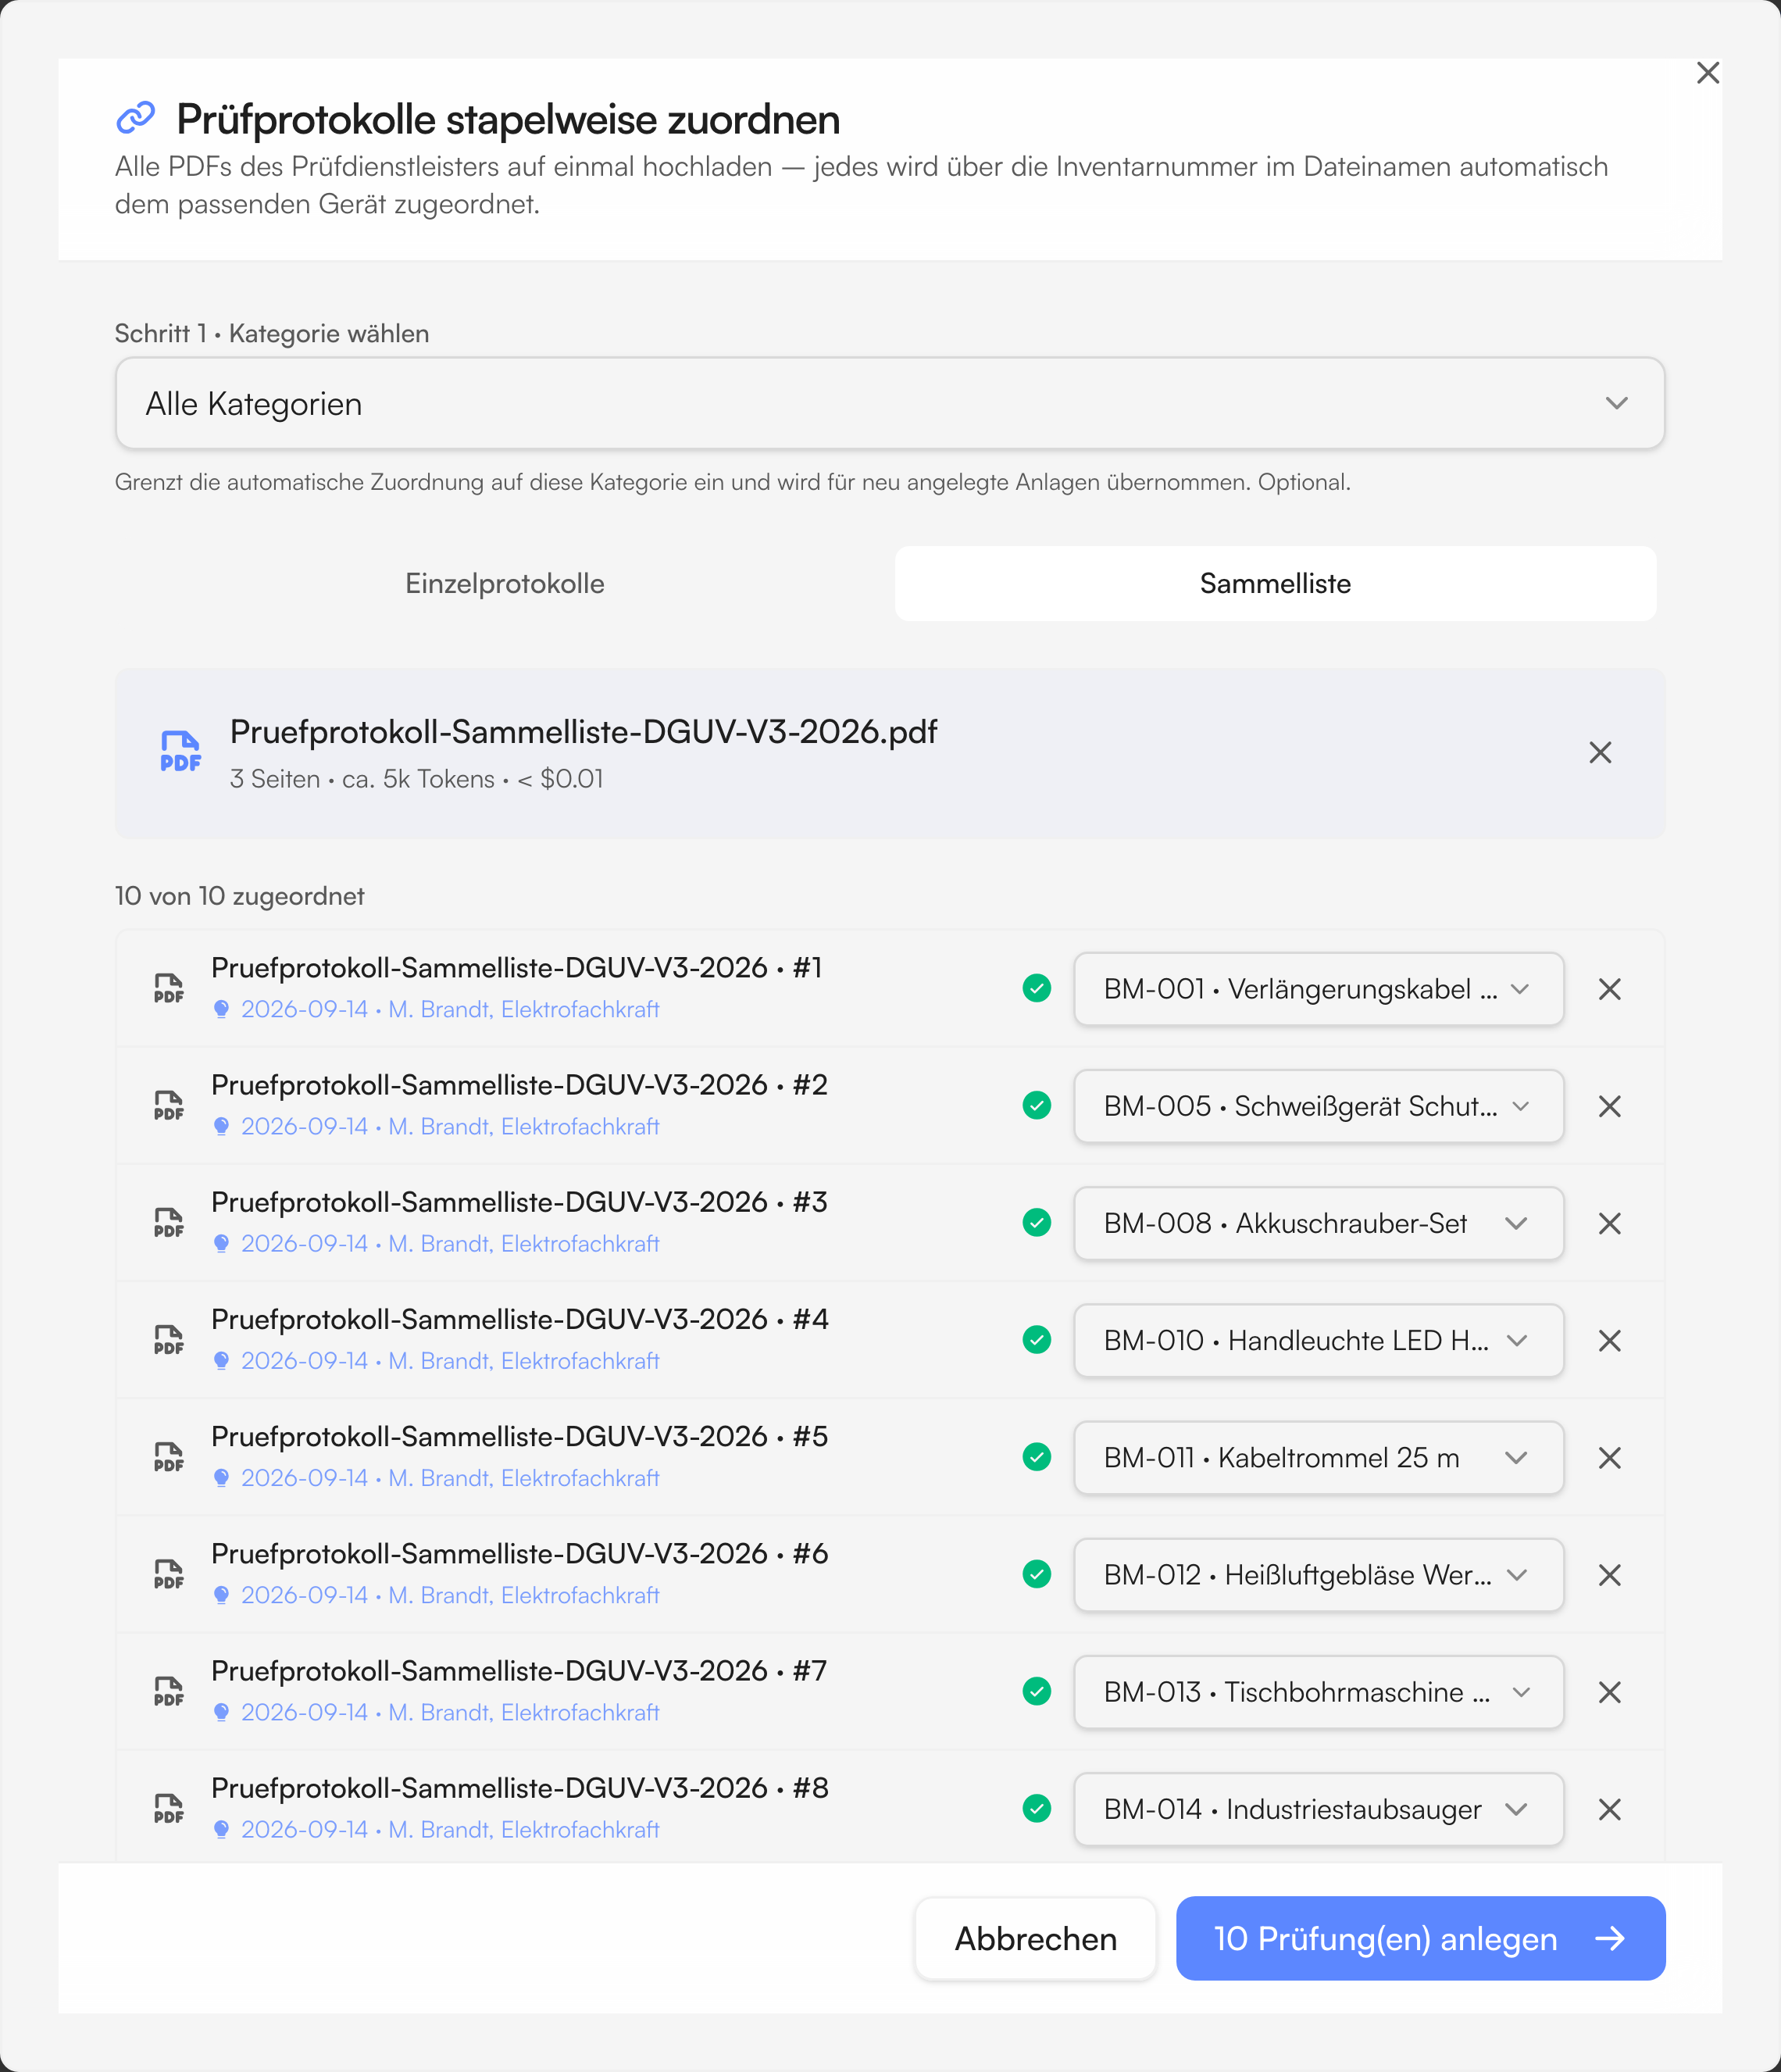The width and height of the screenshot is (1781, 2072).
Task: Remove row #5 assignment
Action: [x=1609, y=1457]
